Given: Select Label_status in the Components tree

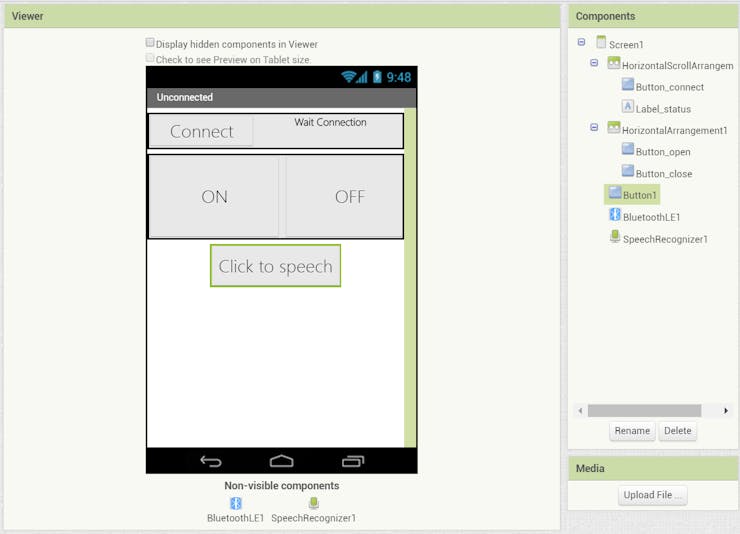Looking at the screenshot, I should [663, 109].
